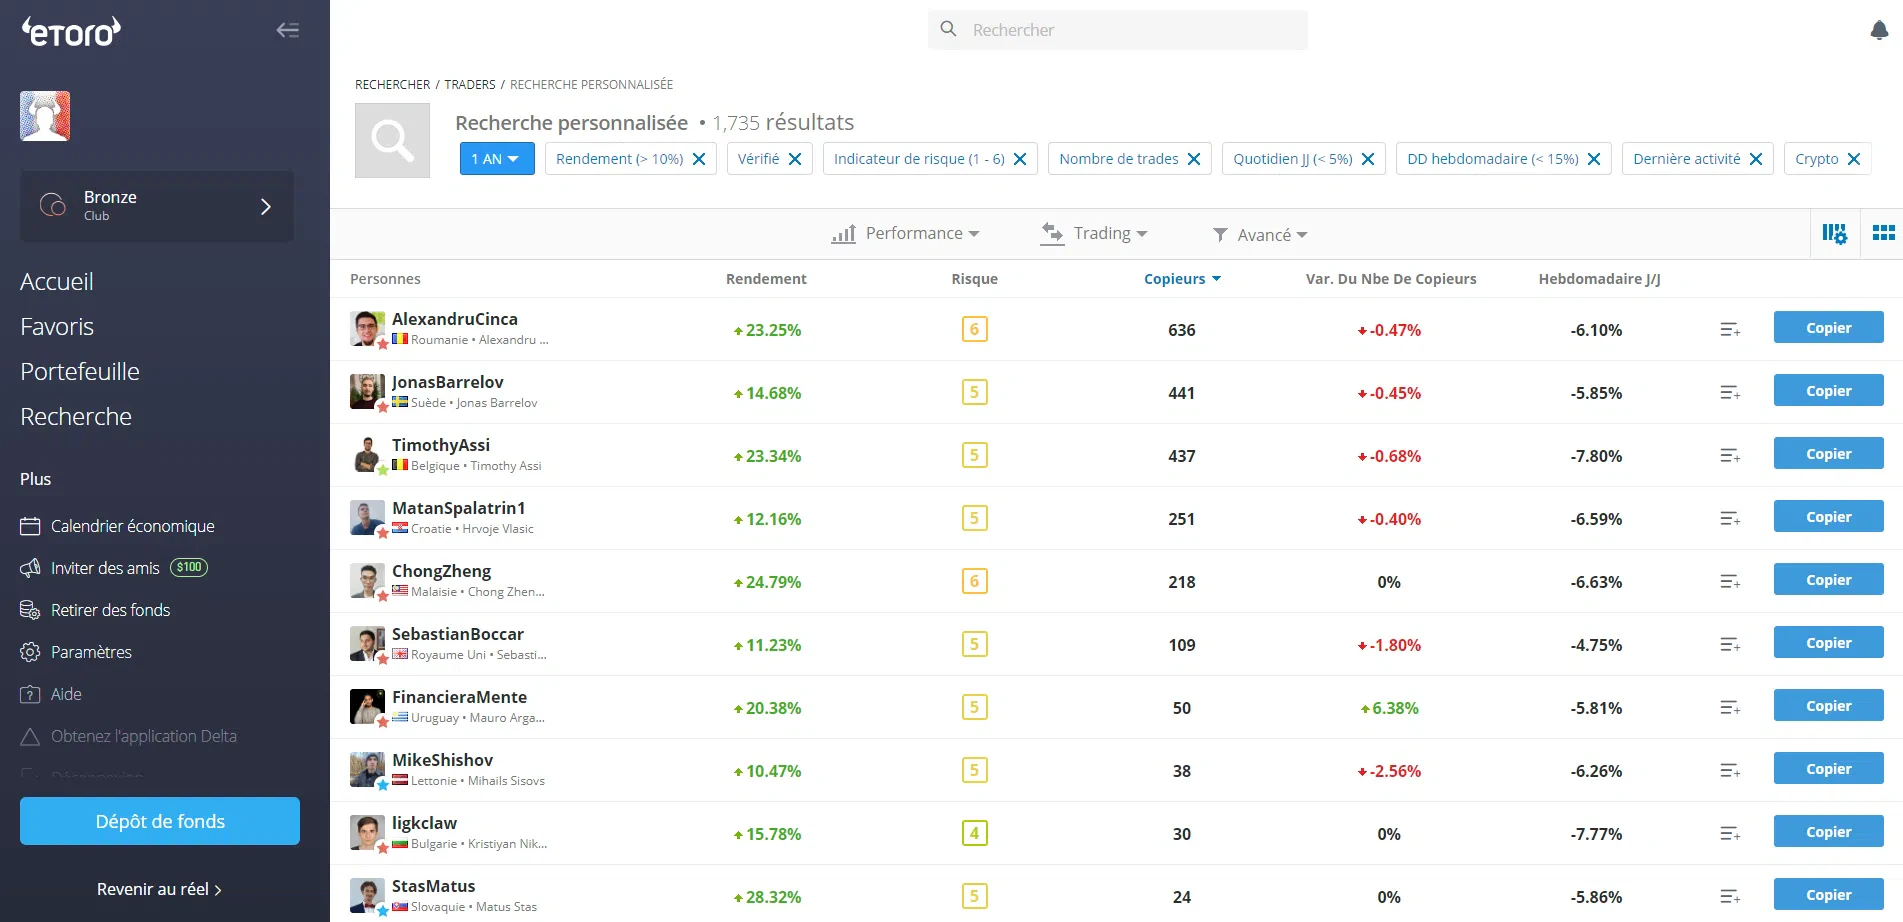Open the 1 AN period dropdown
The height and width of the screenshot is (922, 1903).
497,159
